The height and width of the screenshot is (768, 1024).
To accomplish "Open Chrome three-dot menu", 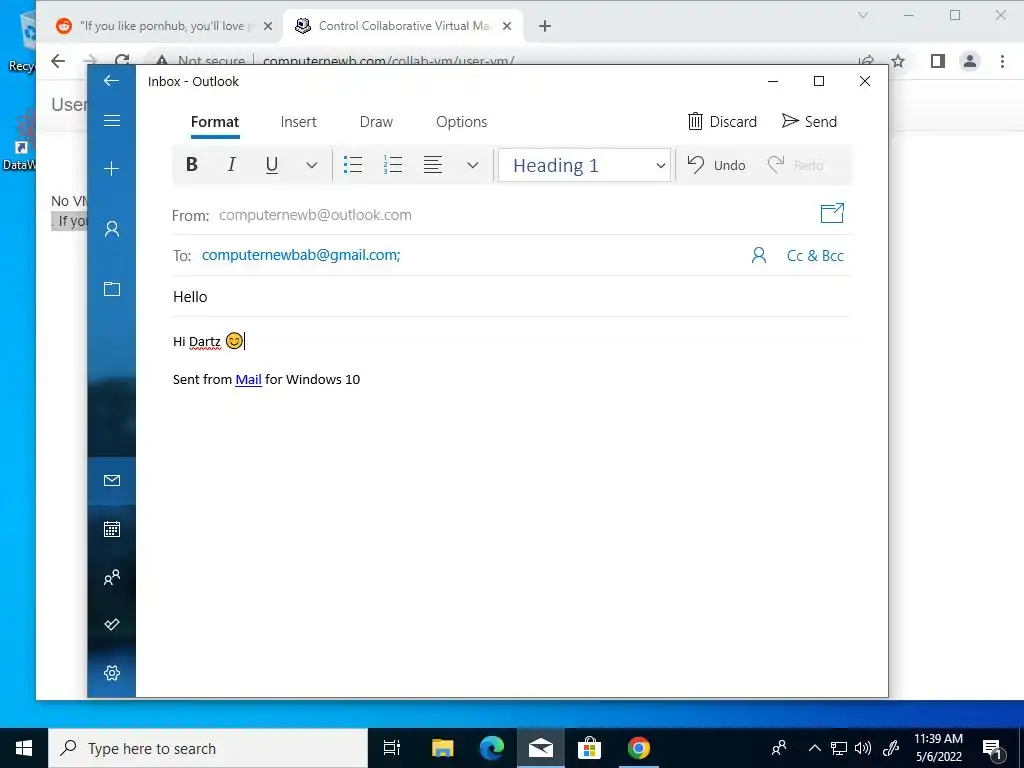I will [1002, 61].
